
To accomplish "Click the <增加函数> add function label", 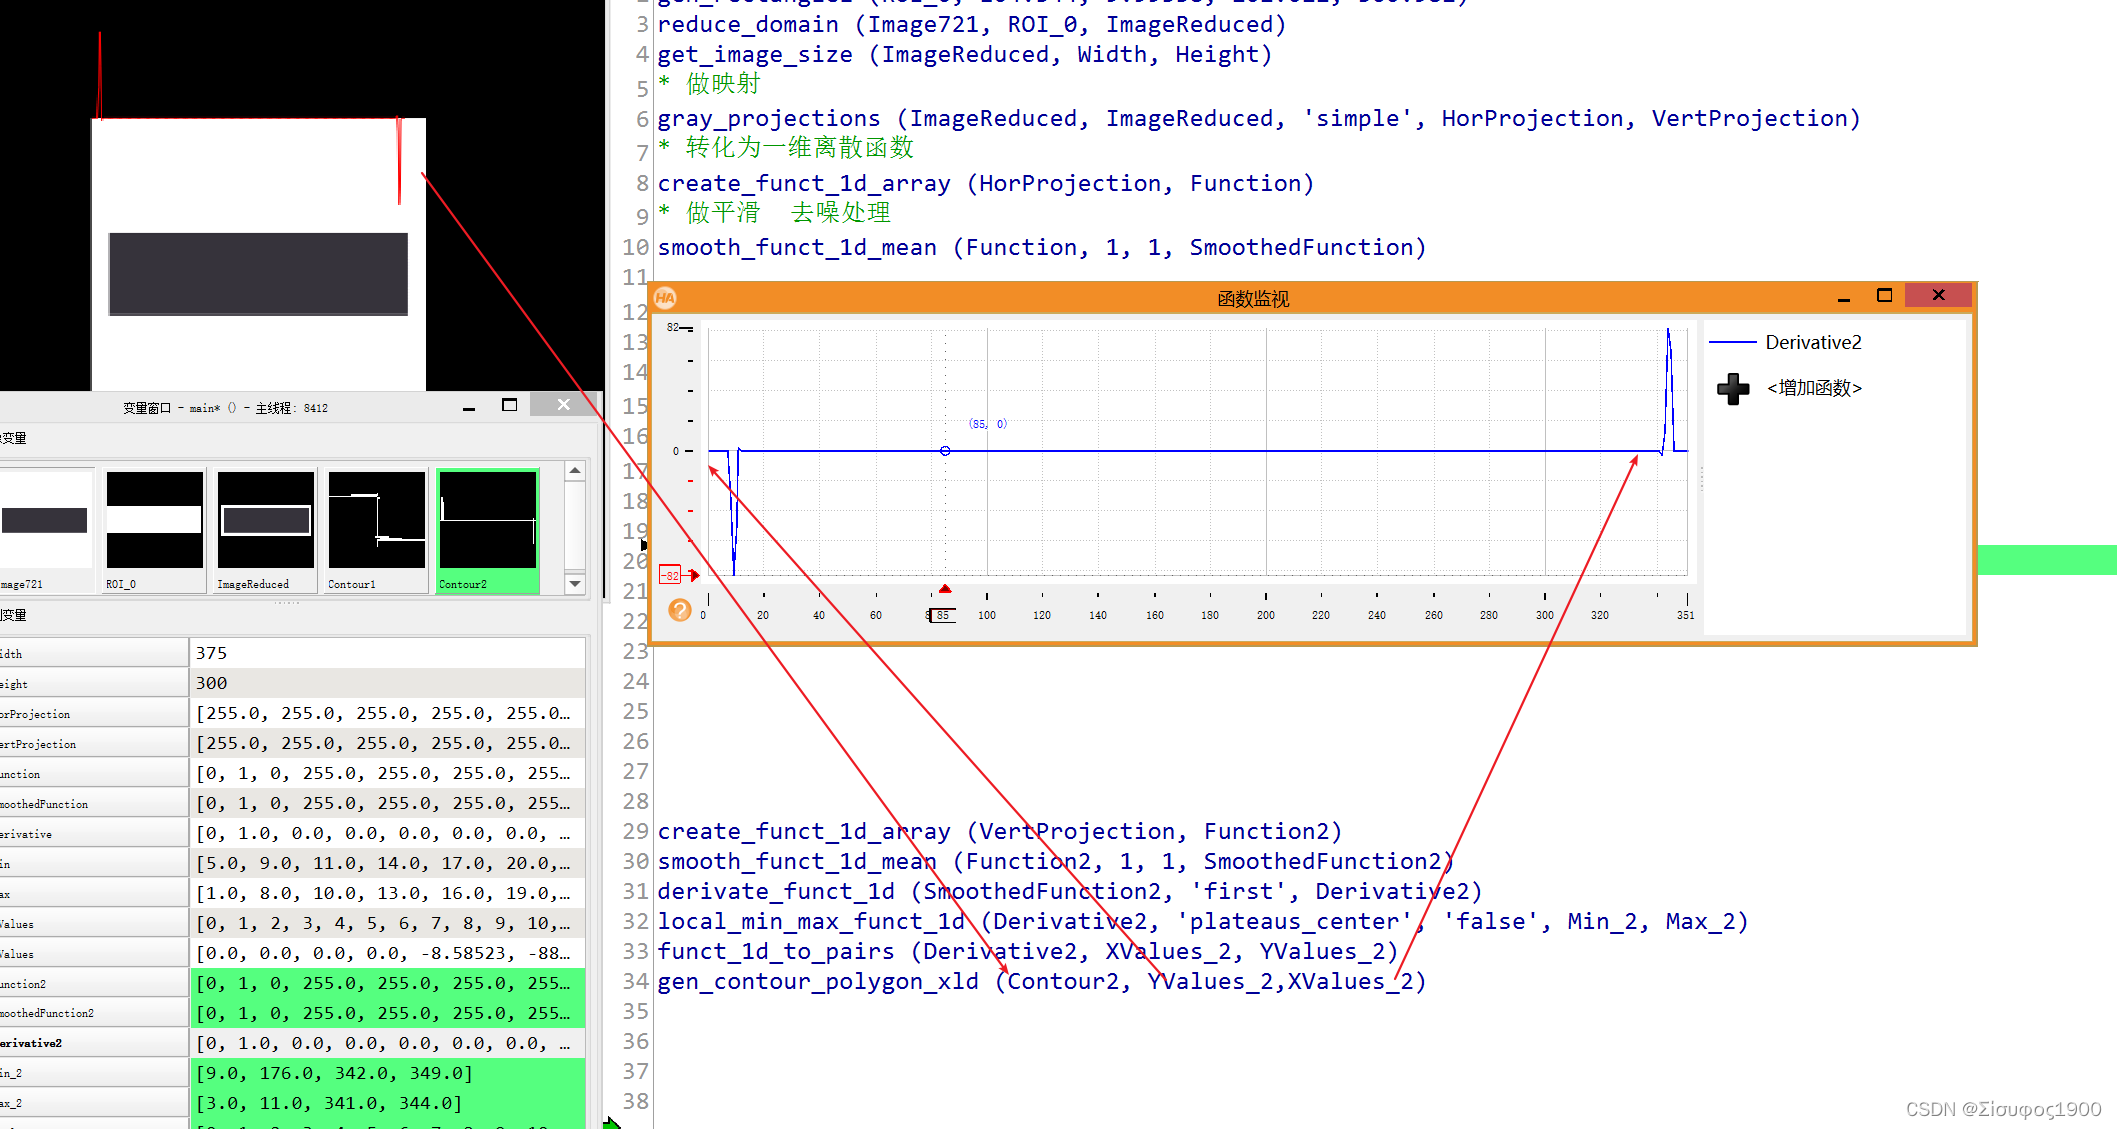I will pyautogui.click(x=1814, y=388).
